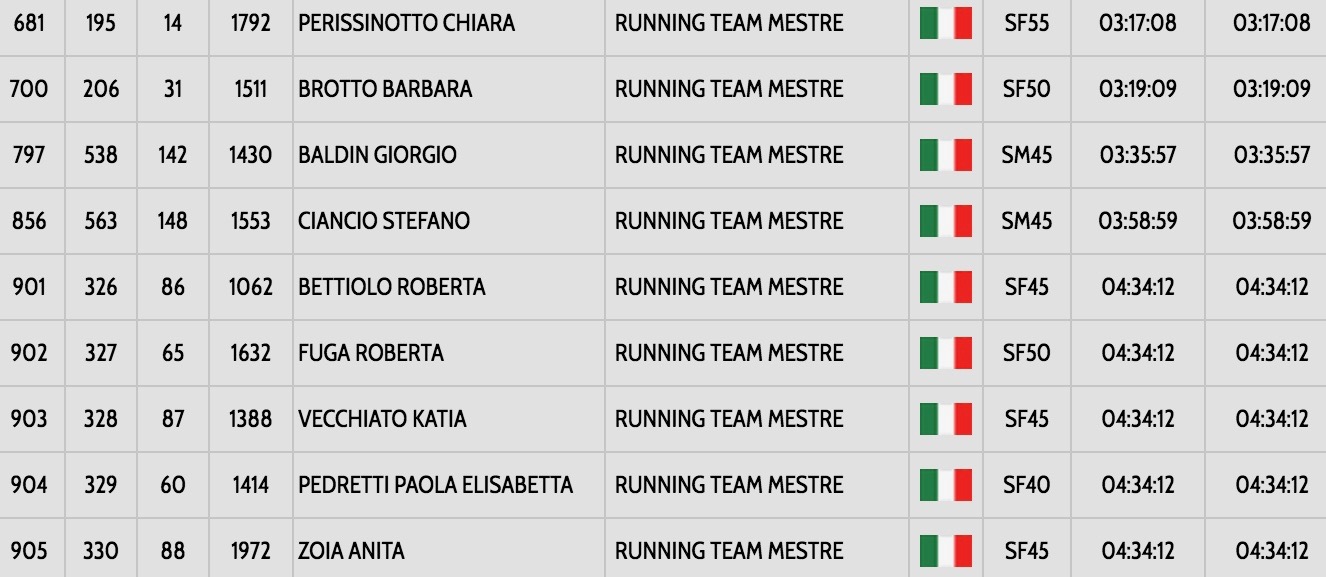The height and width of the screenshot is (577, 1326).
Task: Click the Italian flag beside Vecchiato Katia
Action: 945,419
